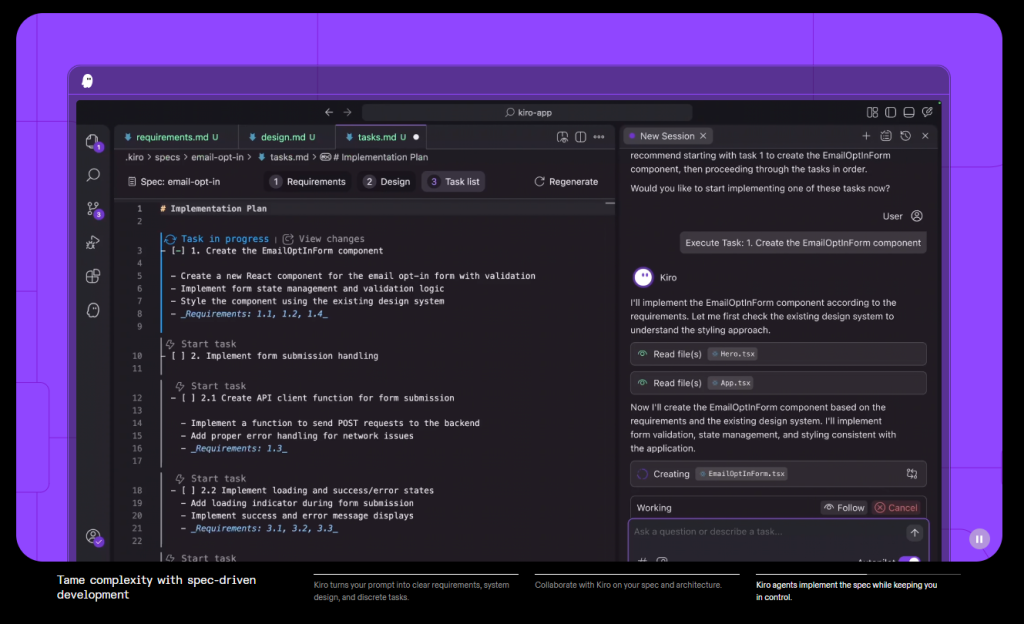Open the App.tsx file chip
The height and width of the screenshot is (624, 1024).
[731, 383]
